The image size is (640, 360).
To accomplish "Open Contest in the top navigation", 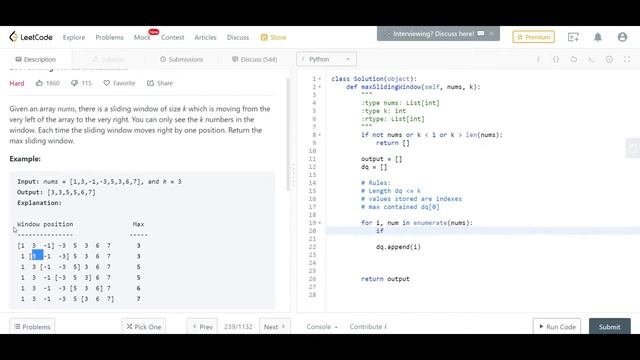I will [172, 37].
